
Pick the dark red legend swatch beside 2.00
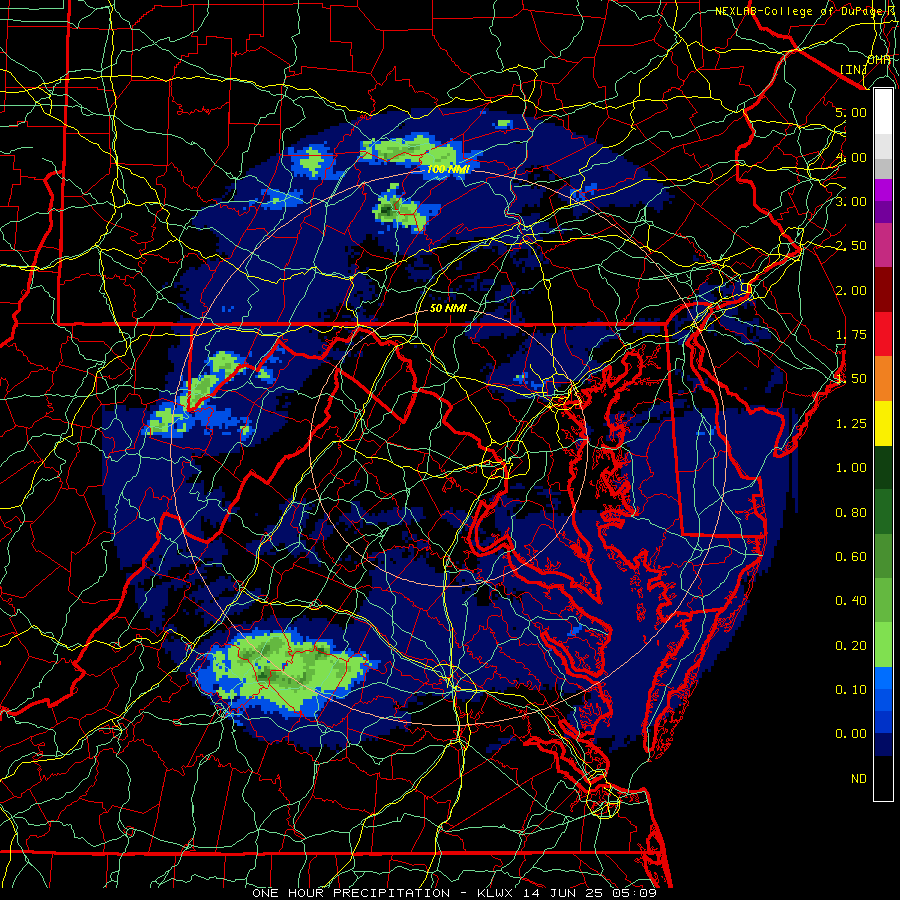tap(883, 290)
